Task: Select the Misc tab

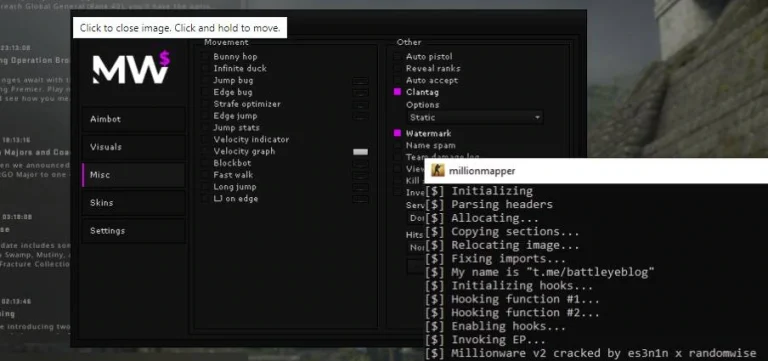Action: pos(134,175)
